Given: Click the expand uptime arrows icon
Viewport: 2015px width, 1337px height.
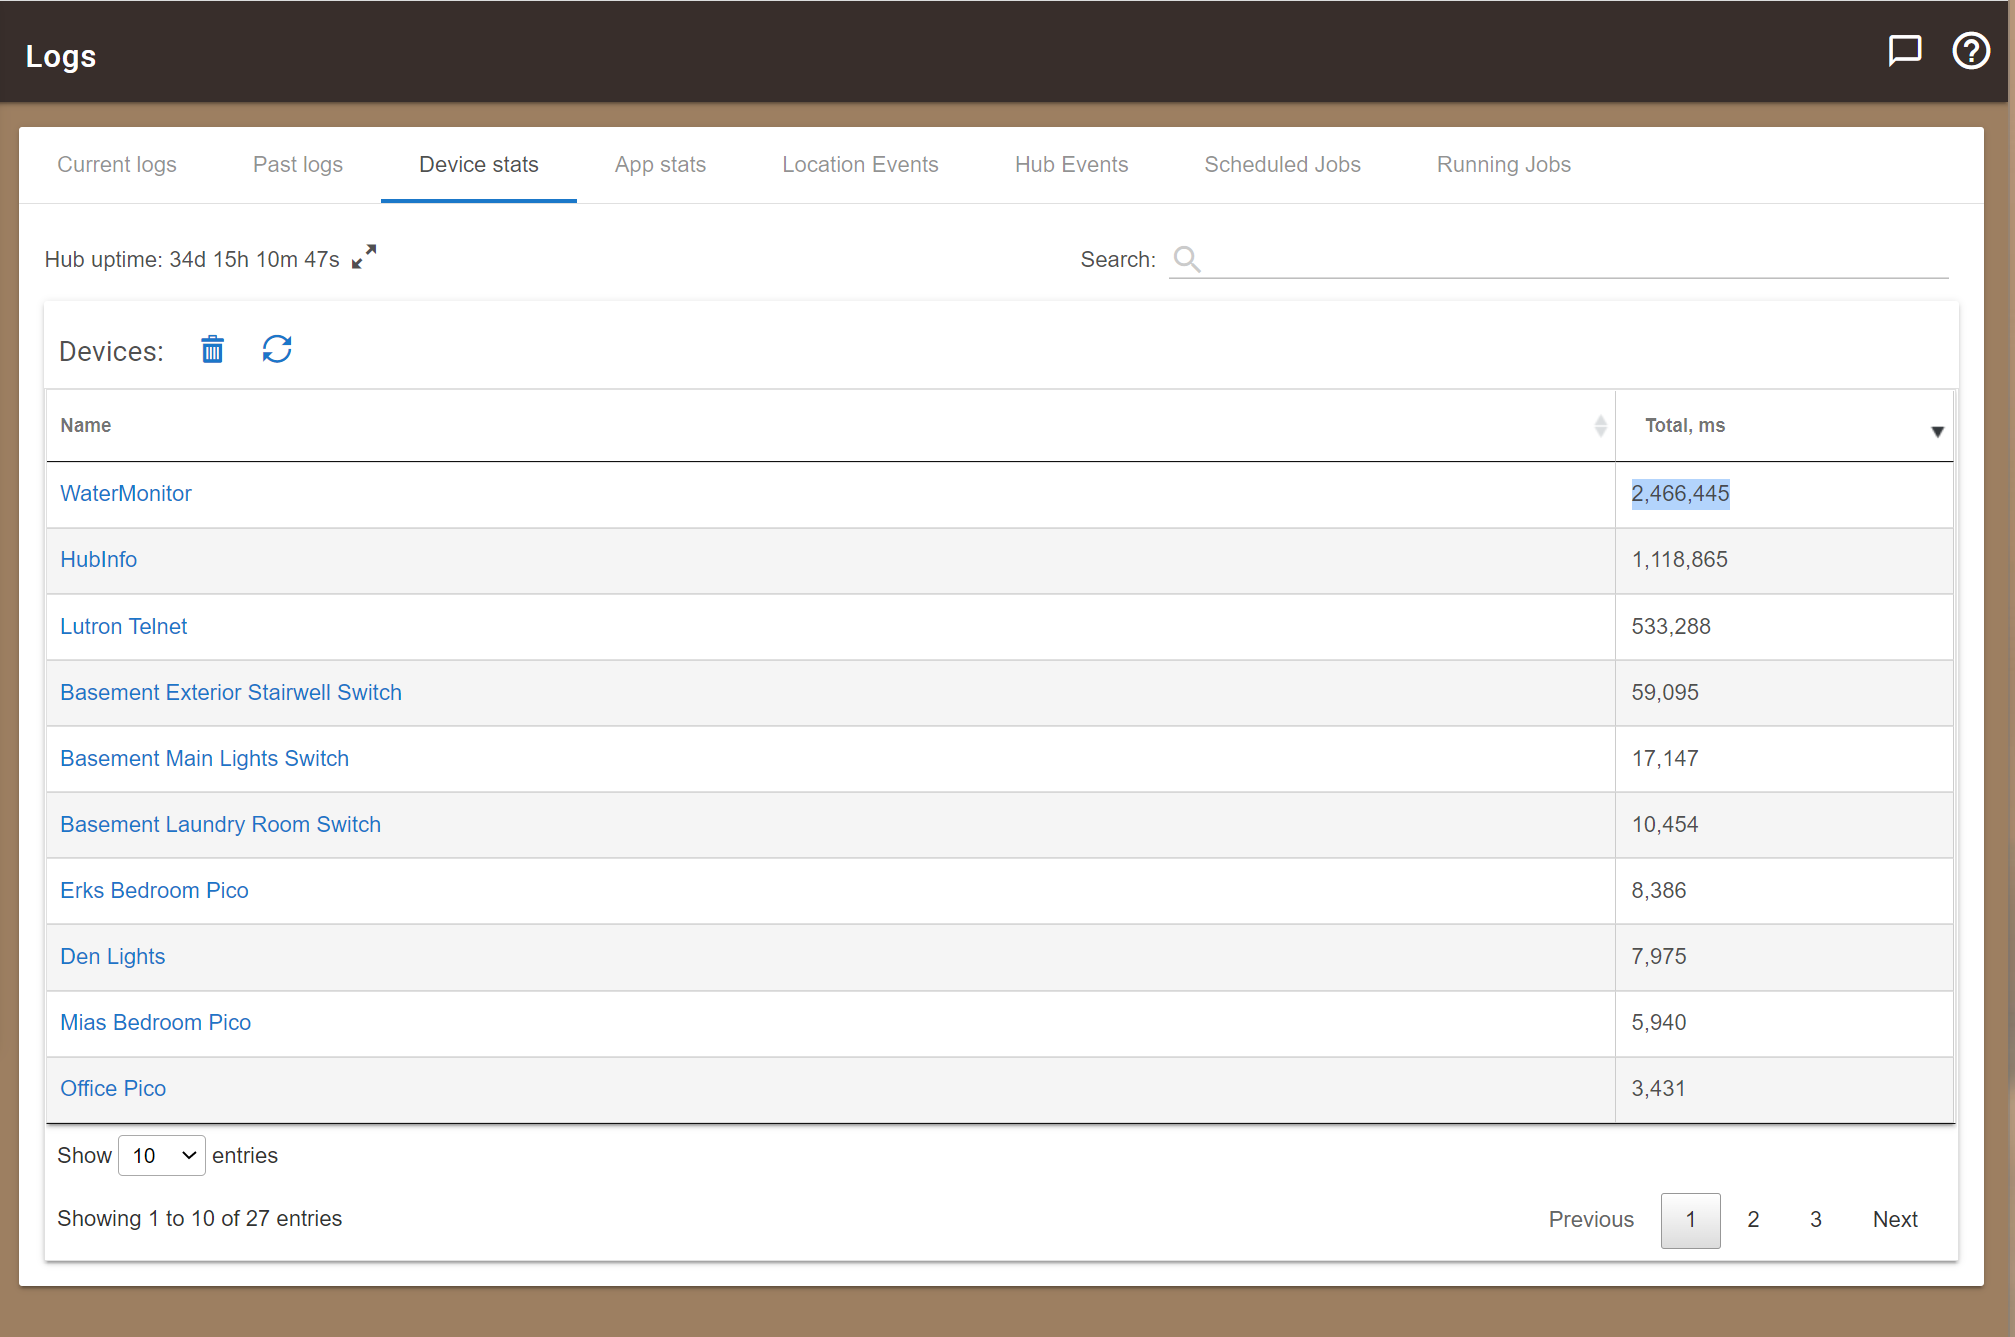Looking at the screenshot, I should (x=364, y=257).
